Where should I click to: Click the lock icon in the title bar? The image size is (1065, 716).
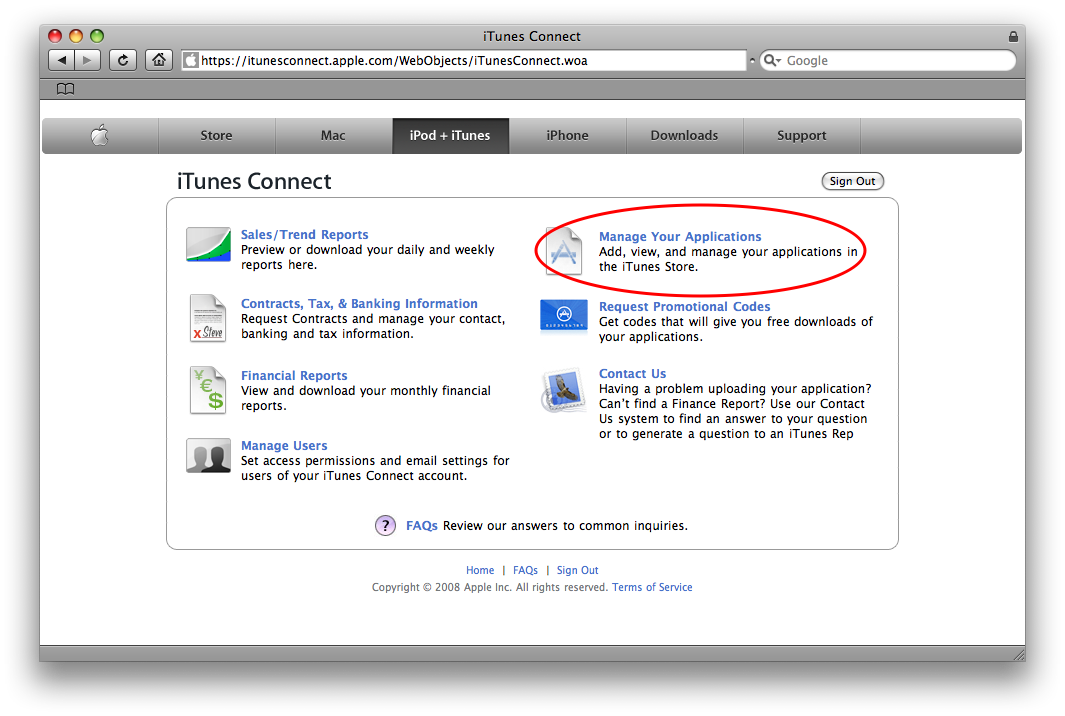coord(1013,36)
